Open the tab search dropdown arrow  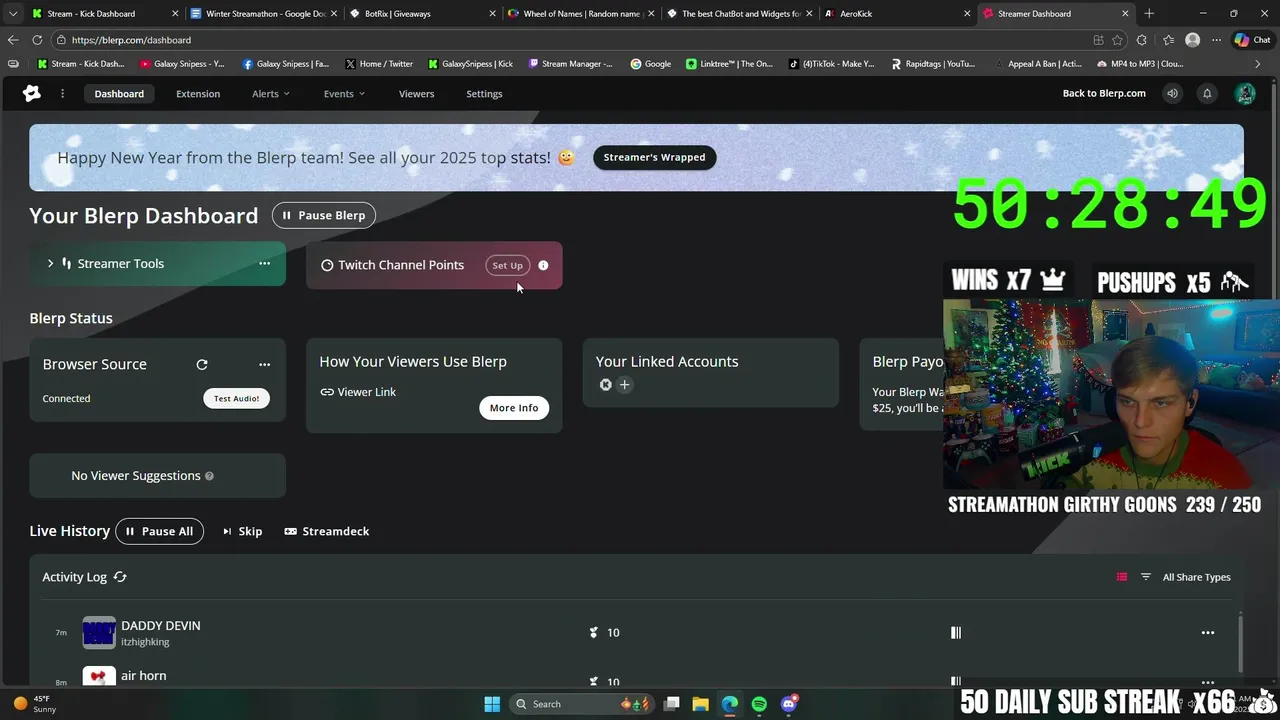click(x=12, y=13)
